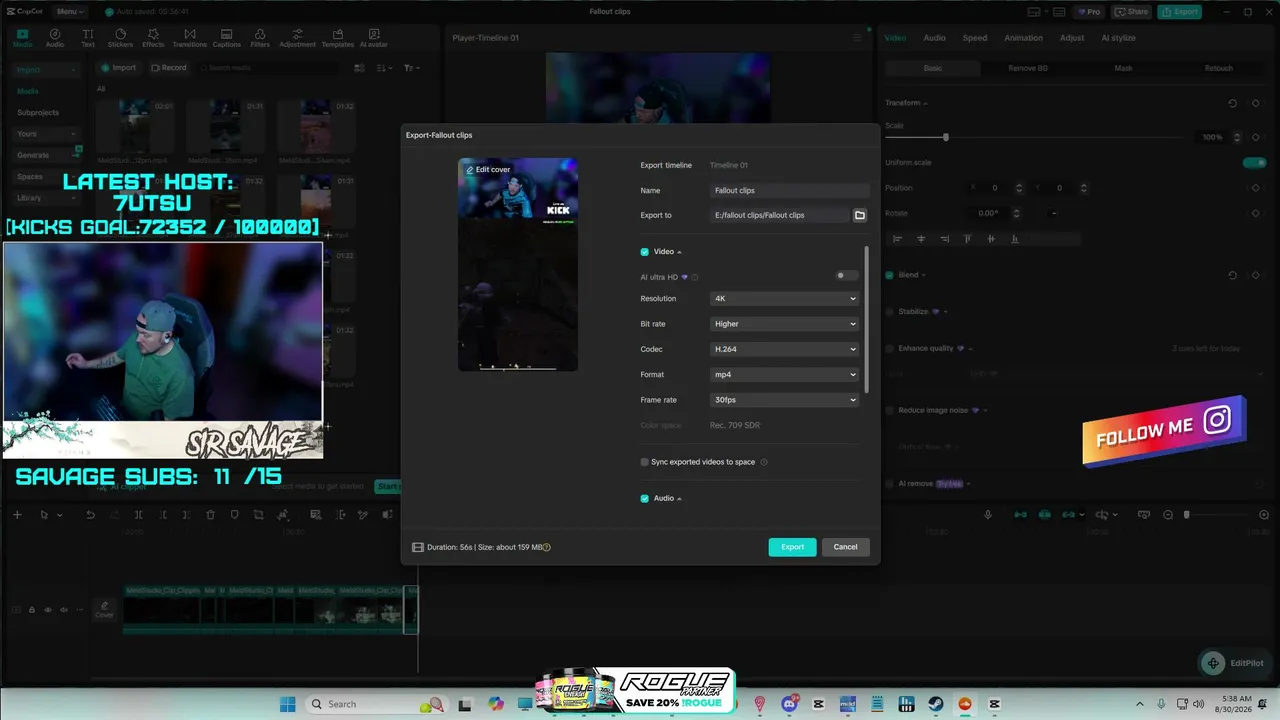The width and height of the screenshot is (1280, 720).
Task: Open the AI avatar panel
Action: [x=373, y=38]
